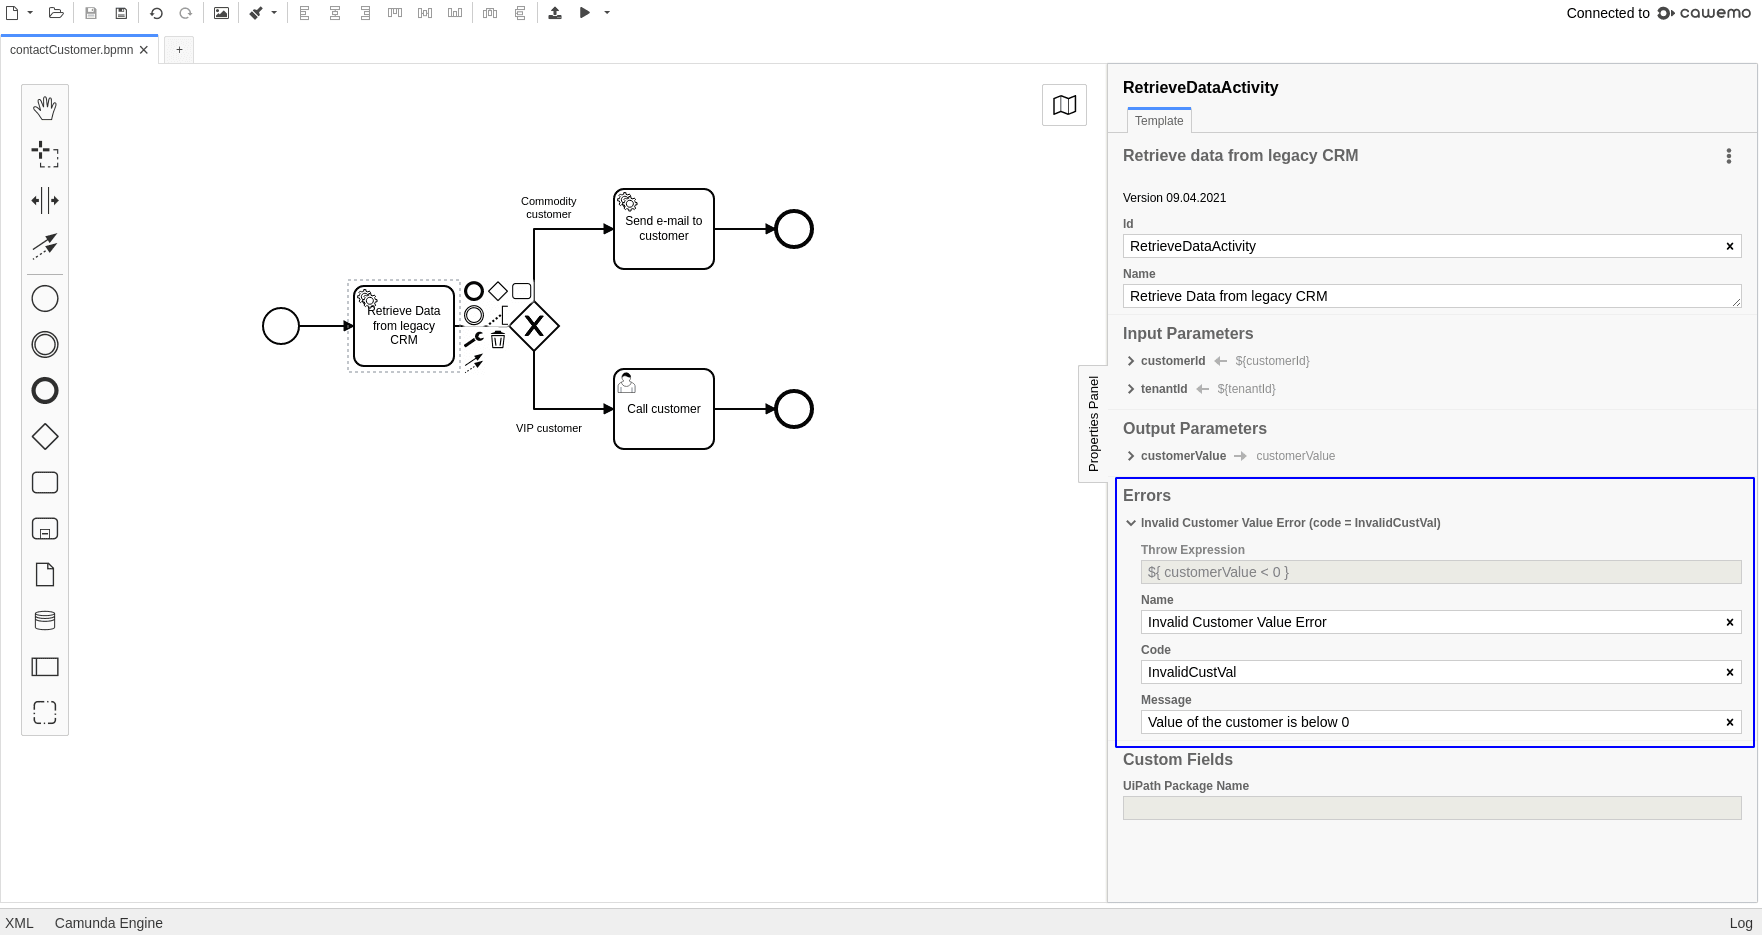Switch to the Template tab
Viewport: 1762px width, 935px height.
click(x=1159, y=121)
